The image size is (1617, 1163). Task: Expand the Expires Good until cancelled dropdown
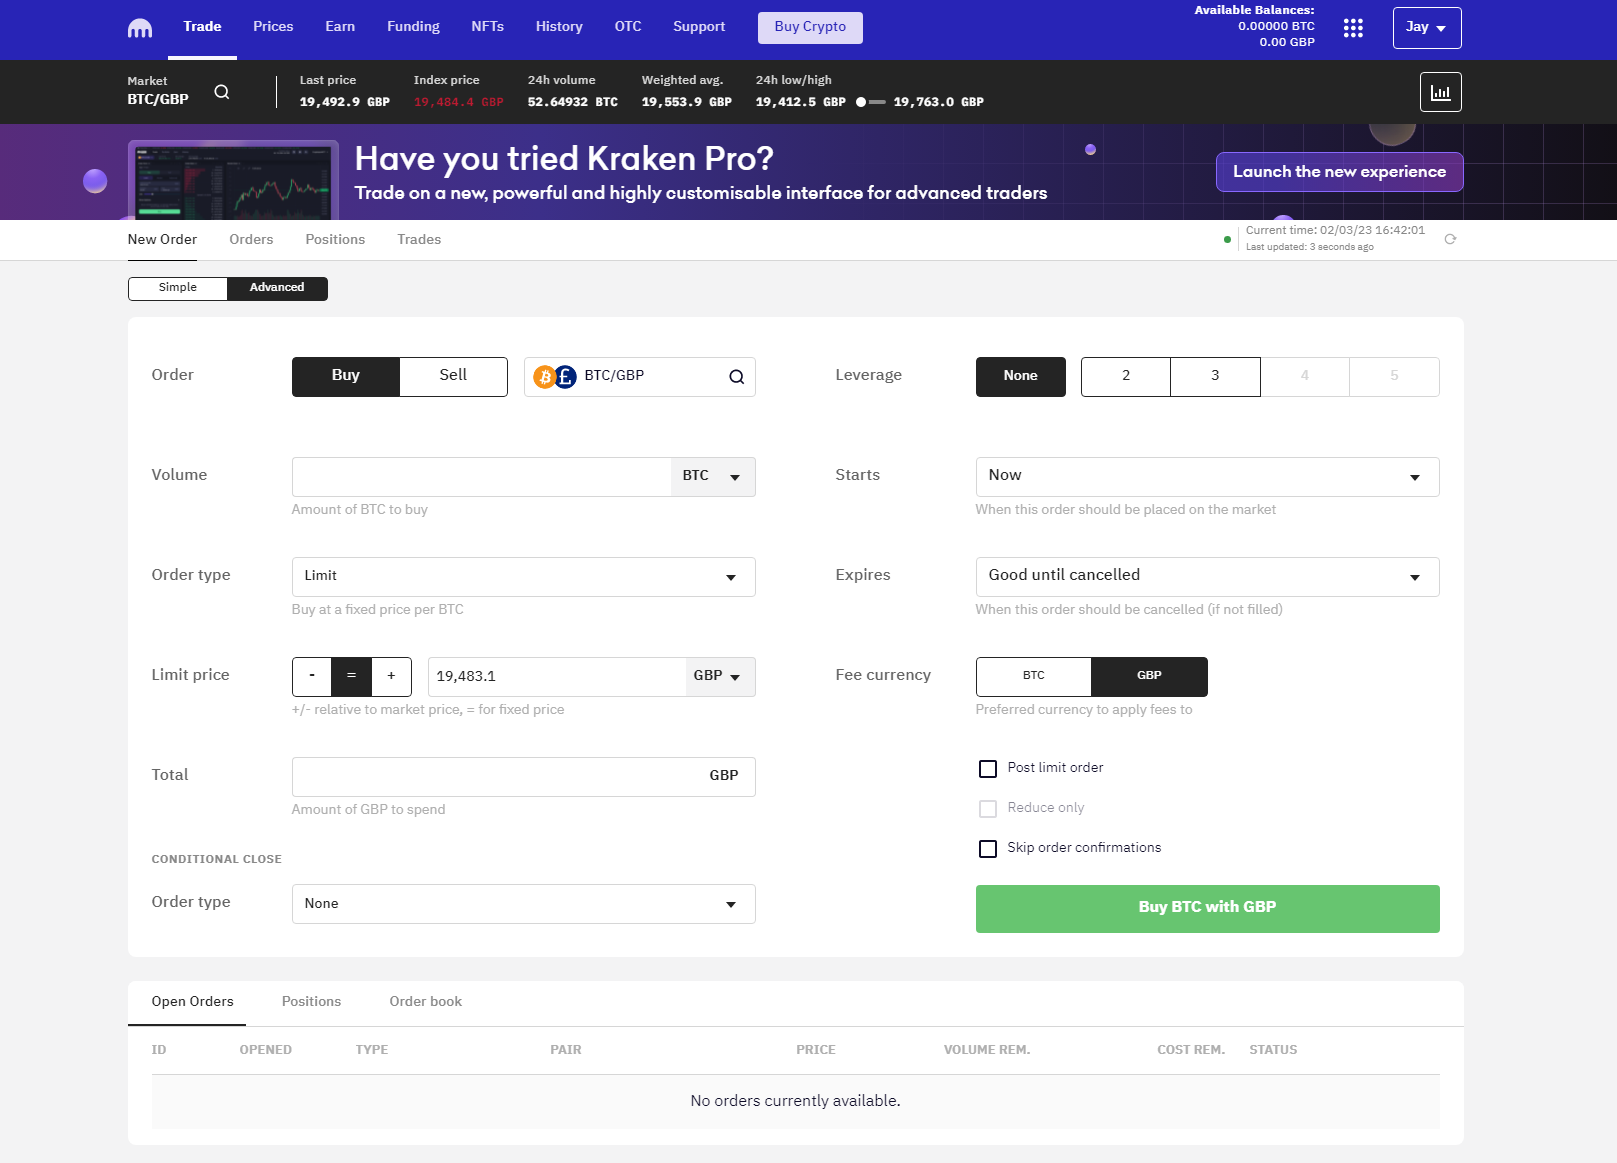pyautogui.click(x=1207, y=577)
